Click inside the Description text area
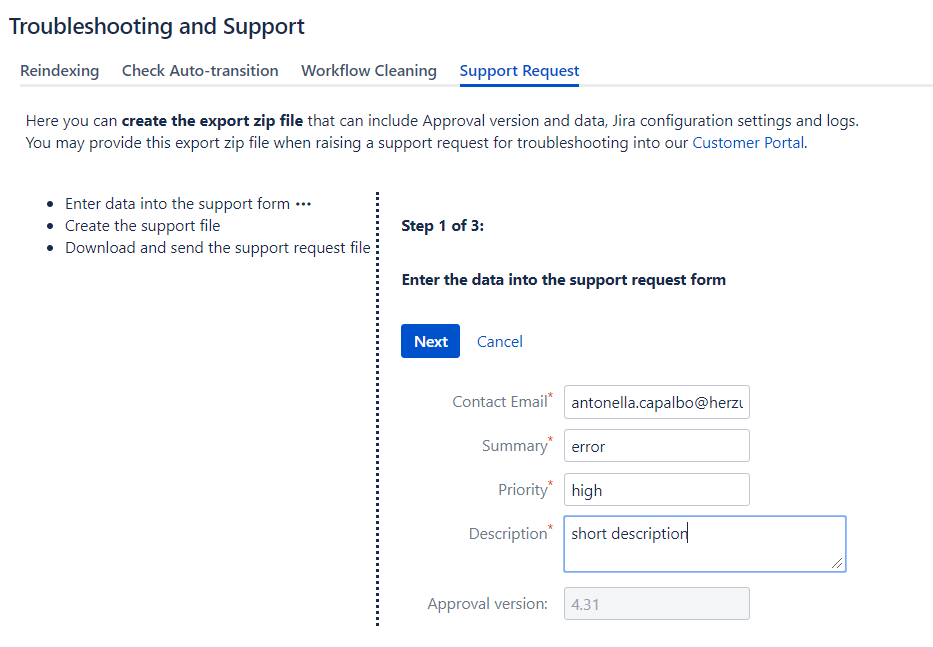Screen dimensions: 933x647 tap(704, 544)
